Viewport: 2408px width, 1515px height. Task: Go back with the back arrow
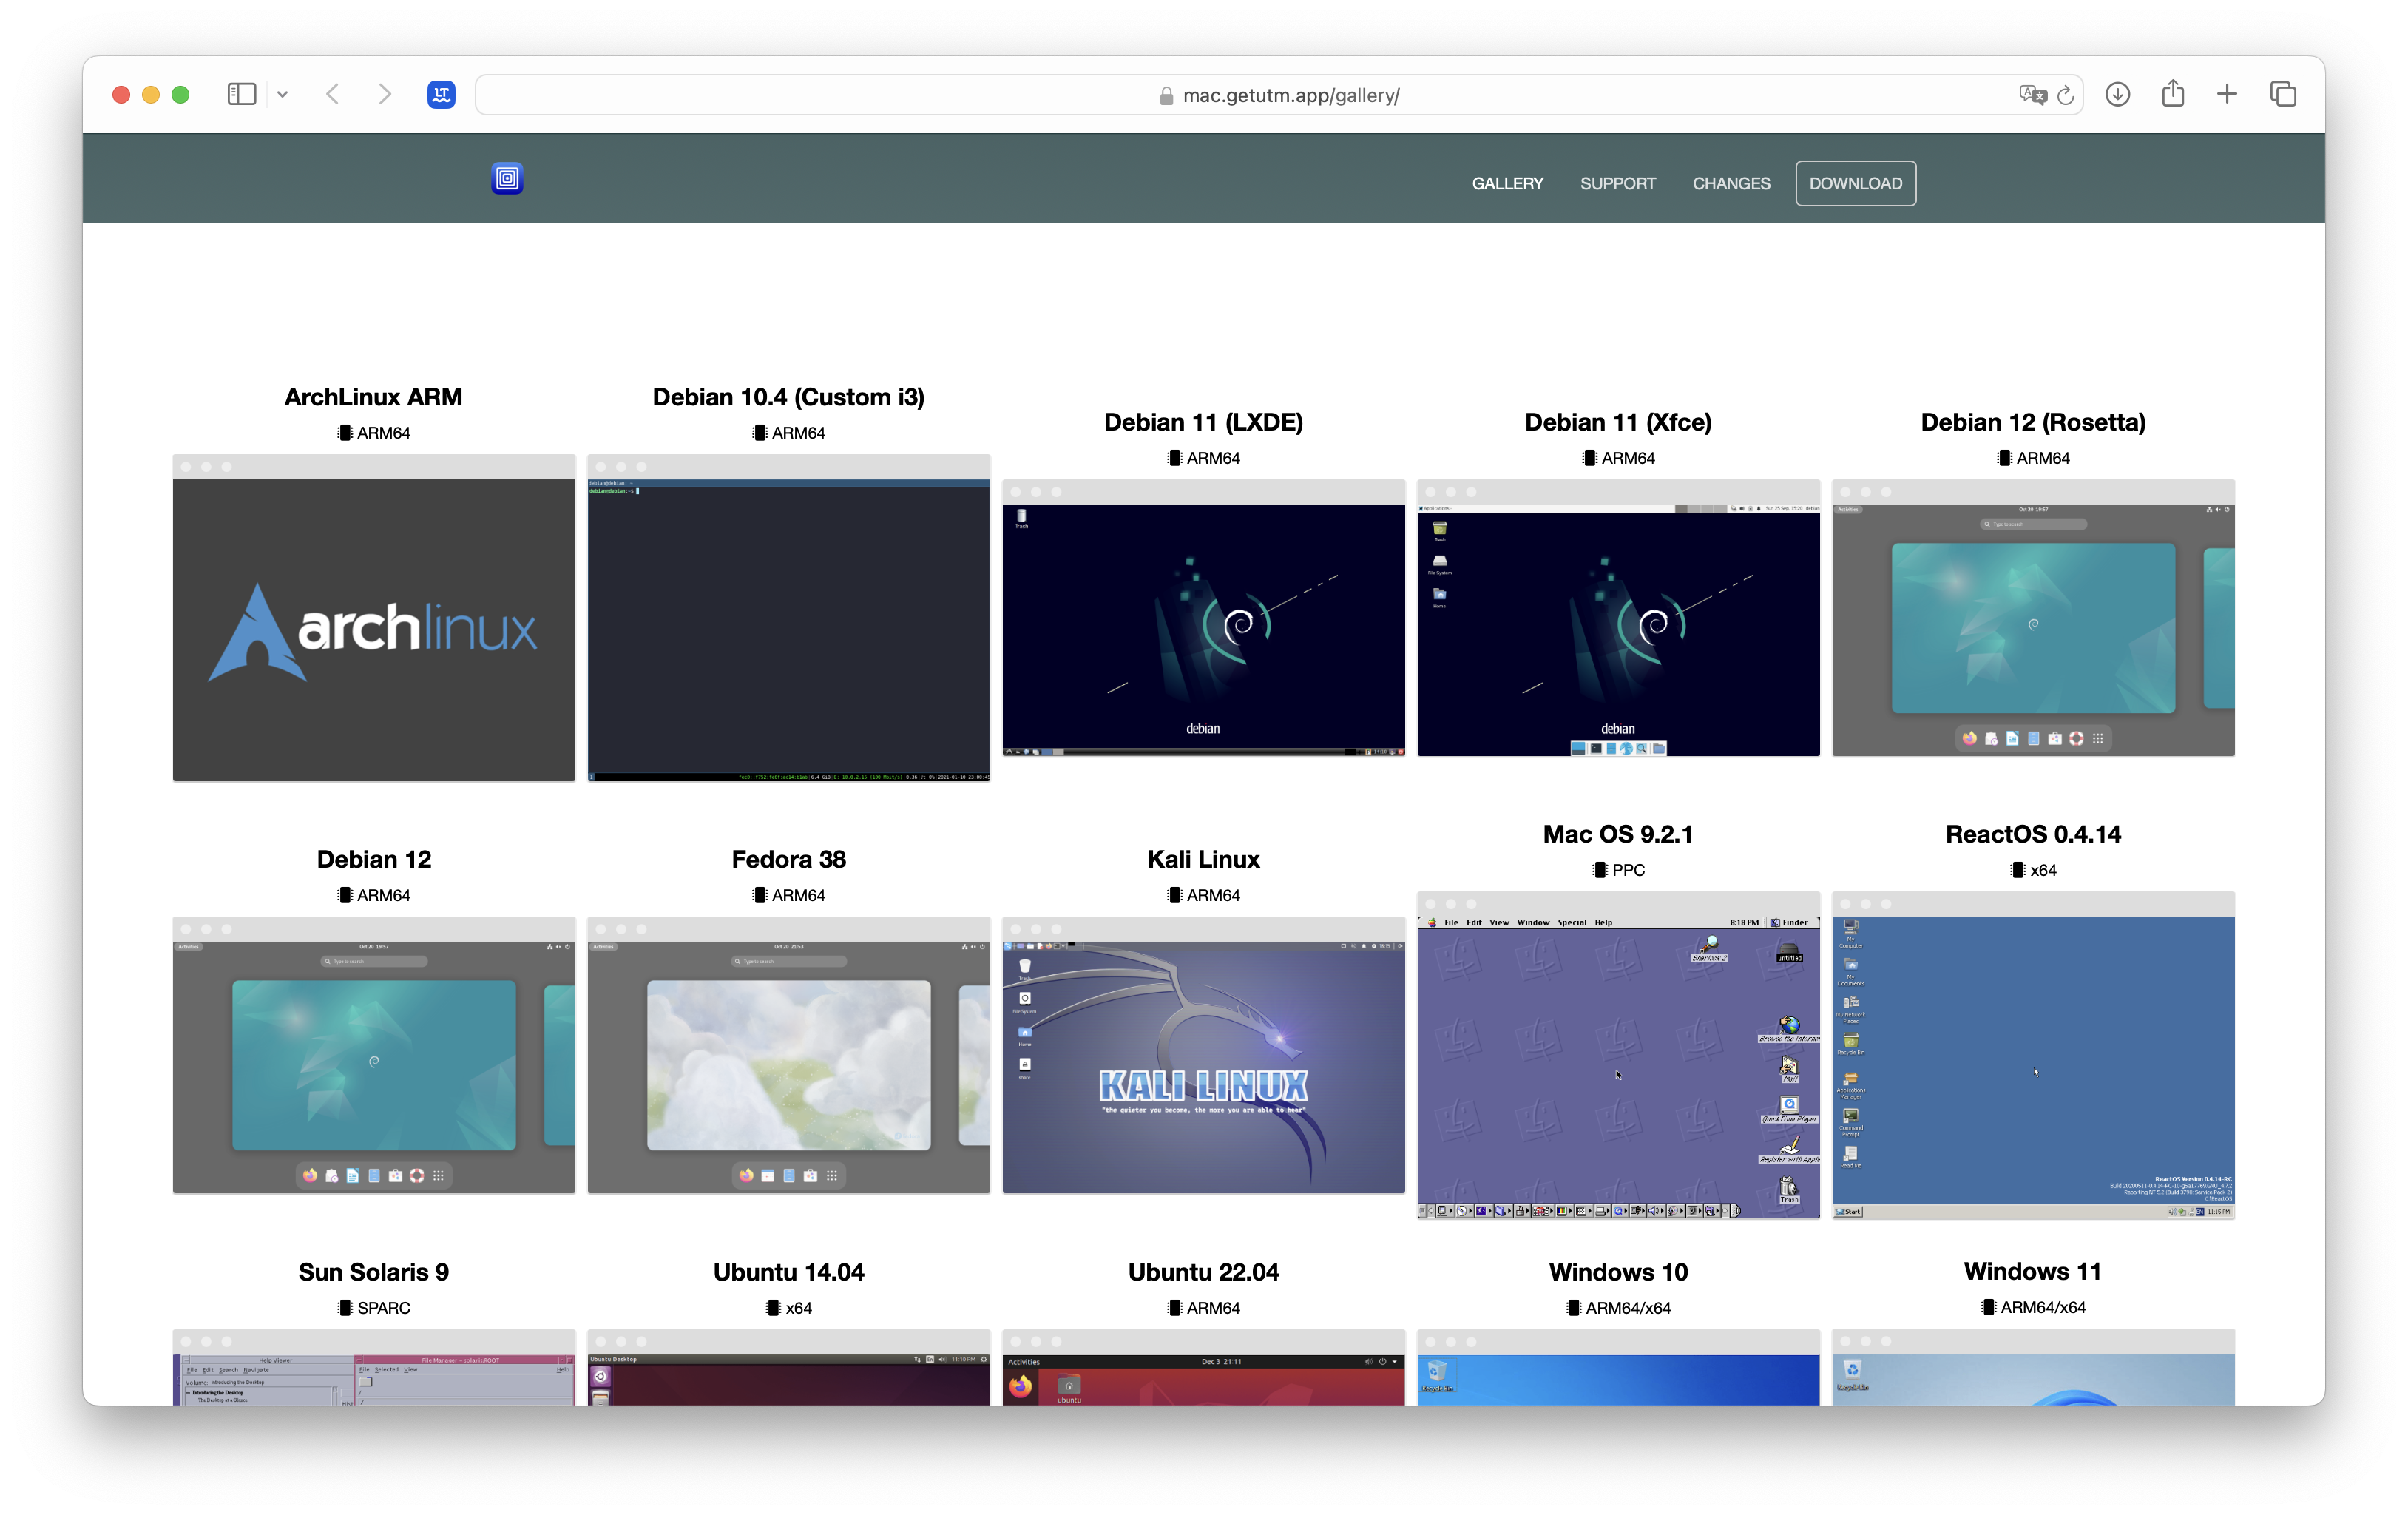[x=333, y=94]
